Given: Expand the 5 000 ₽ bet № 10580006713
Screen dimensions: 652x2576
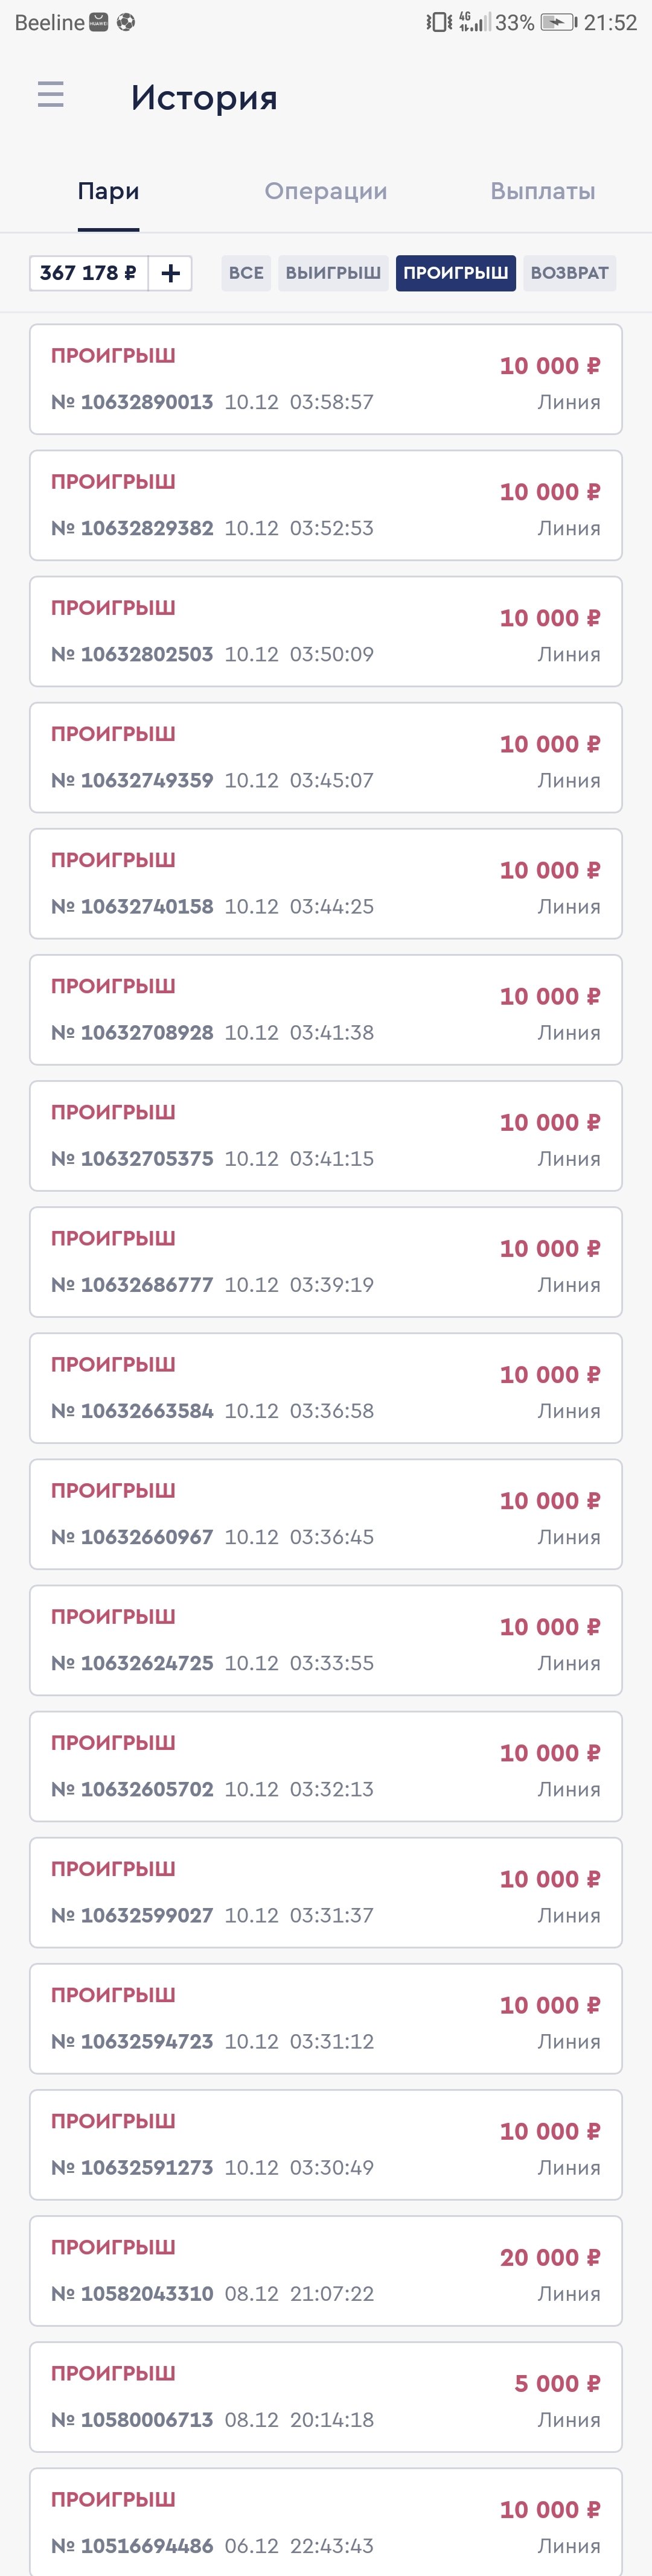Looking at the screenshot, I should 326,2397.
